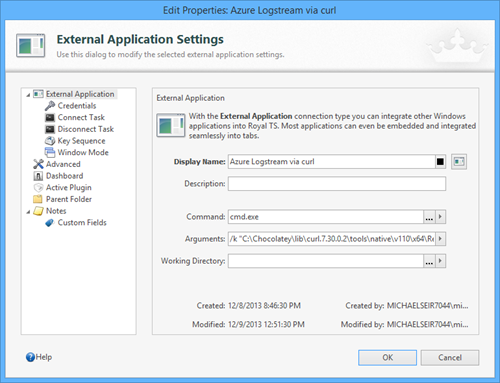The width and height of the screenshot is (500, 383).
Task: Click the Modified date 12/9/2013 12:51:30 PM
Action: tap(266, 324)
